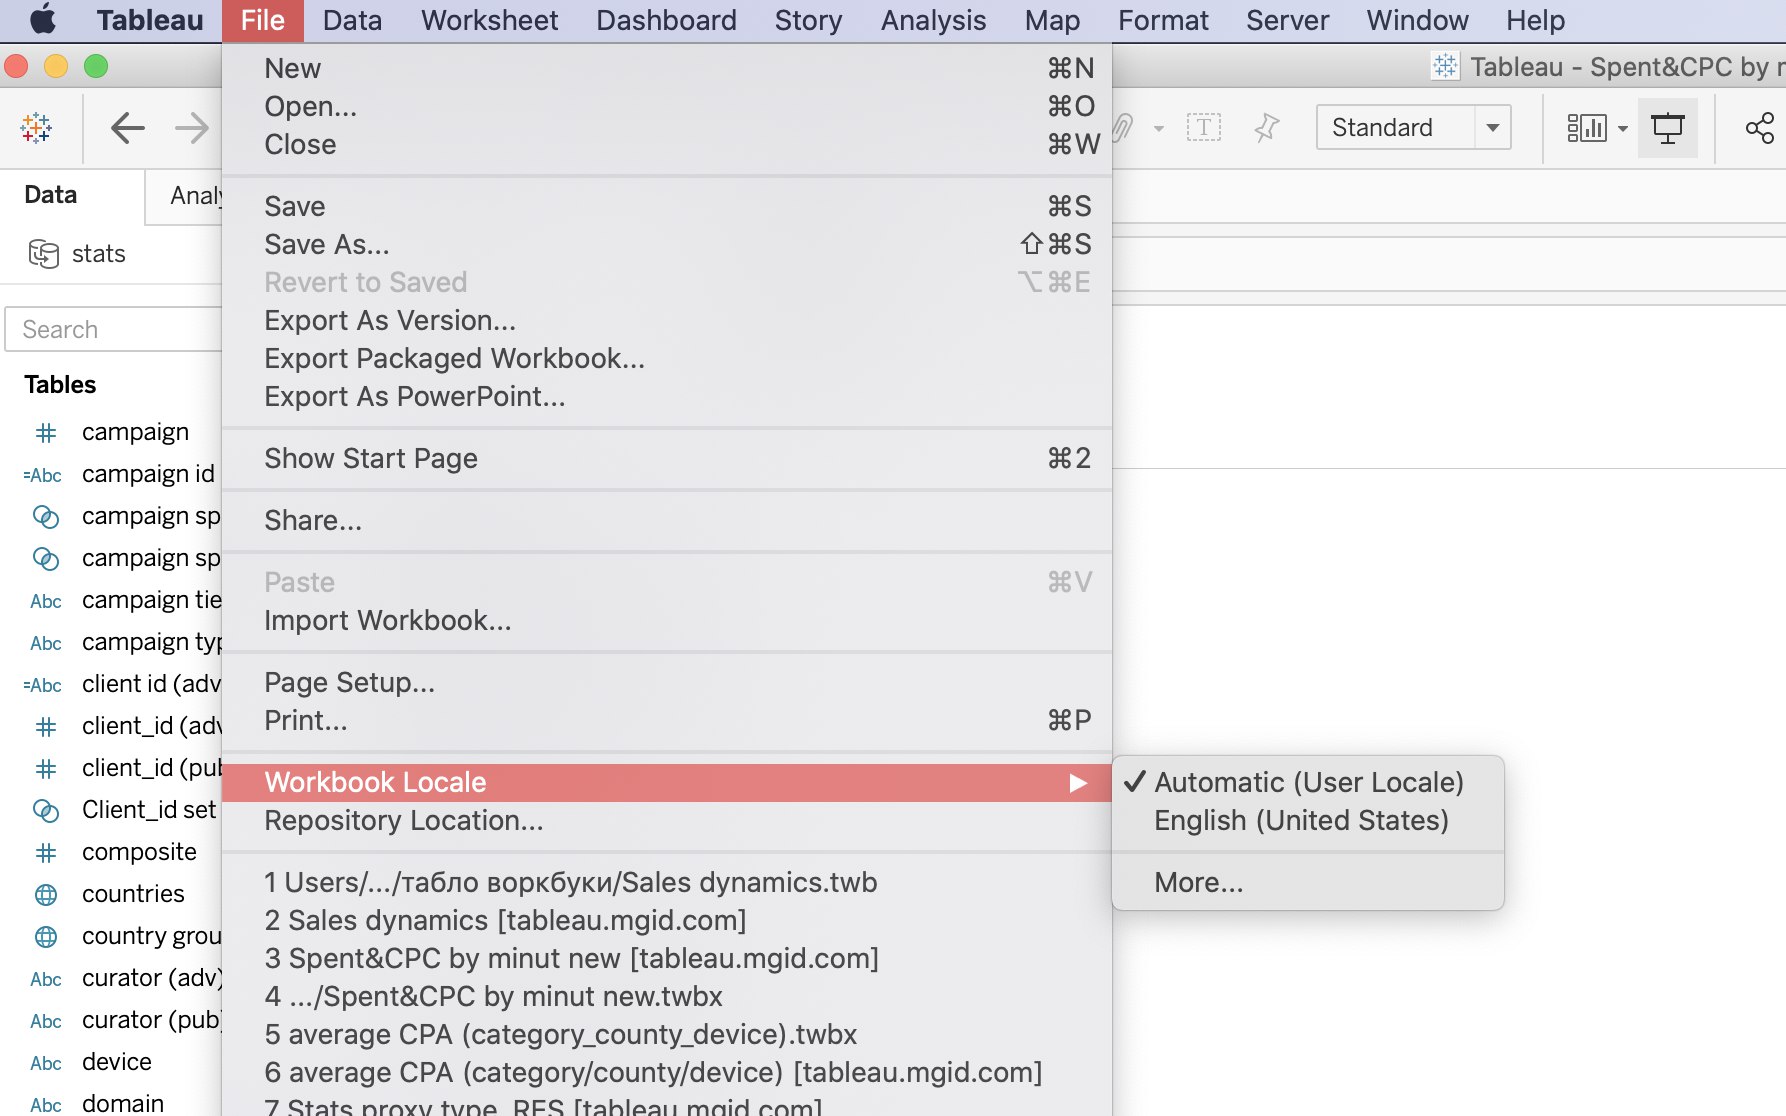The height and width of the screenshot is (1116, 1786).
Task: Open recent Spent&CPC by minut new [tableau.mgid.com]
Action: pyautogui.click(x=667, y=958)
